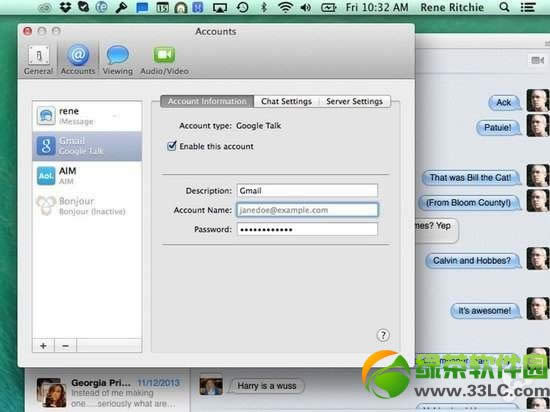The width and height of the screenshot is (550, 412).
Task: Open Spotlight search
Action: click(504, 7)
